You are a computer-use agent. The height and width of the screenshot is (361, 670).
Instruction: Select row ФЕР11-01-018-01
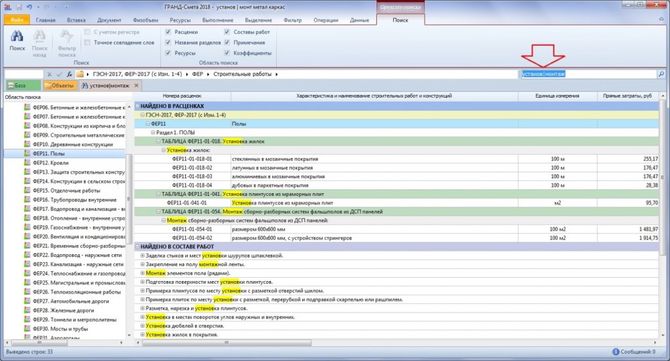(x=396, y=159)
